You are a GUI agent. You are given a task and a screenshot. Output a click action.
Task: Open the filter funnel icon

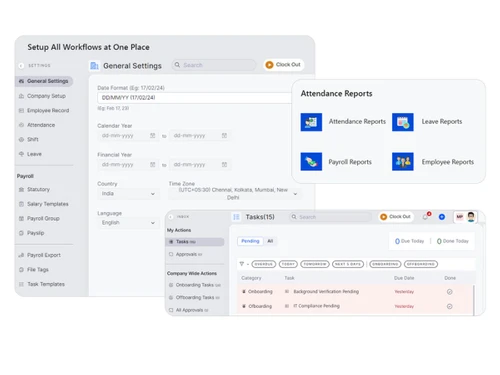242,264
